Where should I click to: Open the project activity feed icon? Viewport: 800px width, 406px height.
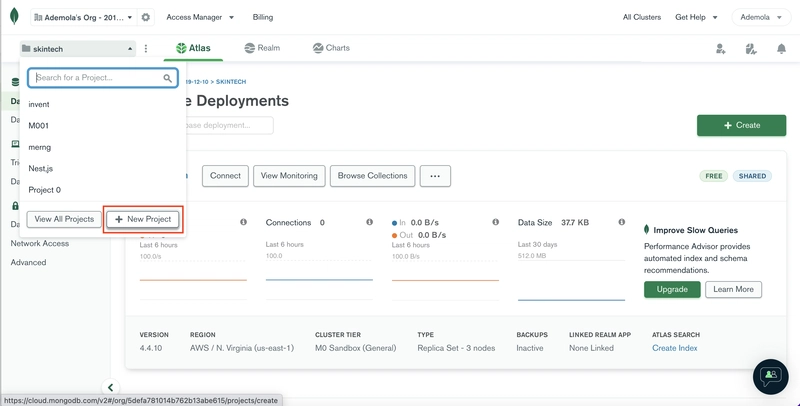751,48
